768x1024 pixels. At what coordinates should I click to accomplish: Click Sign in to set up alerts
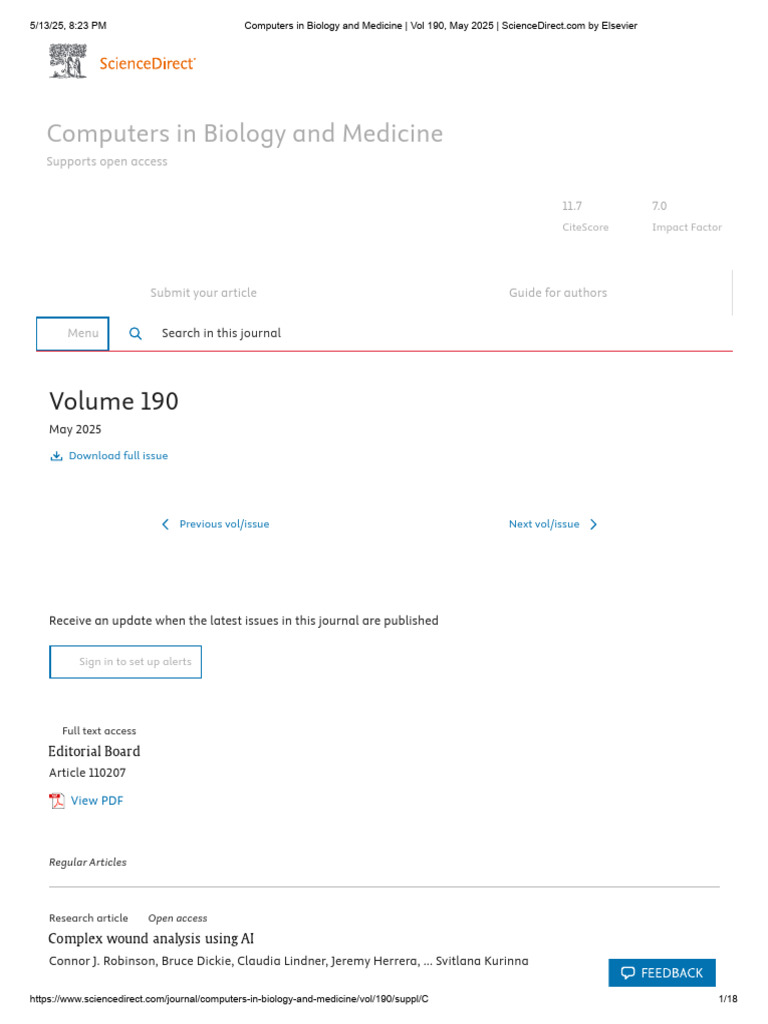tap(125, 662)
